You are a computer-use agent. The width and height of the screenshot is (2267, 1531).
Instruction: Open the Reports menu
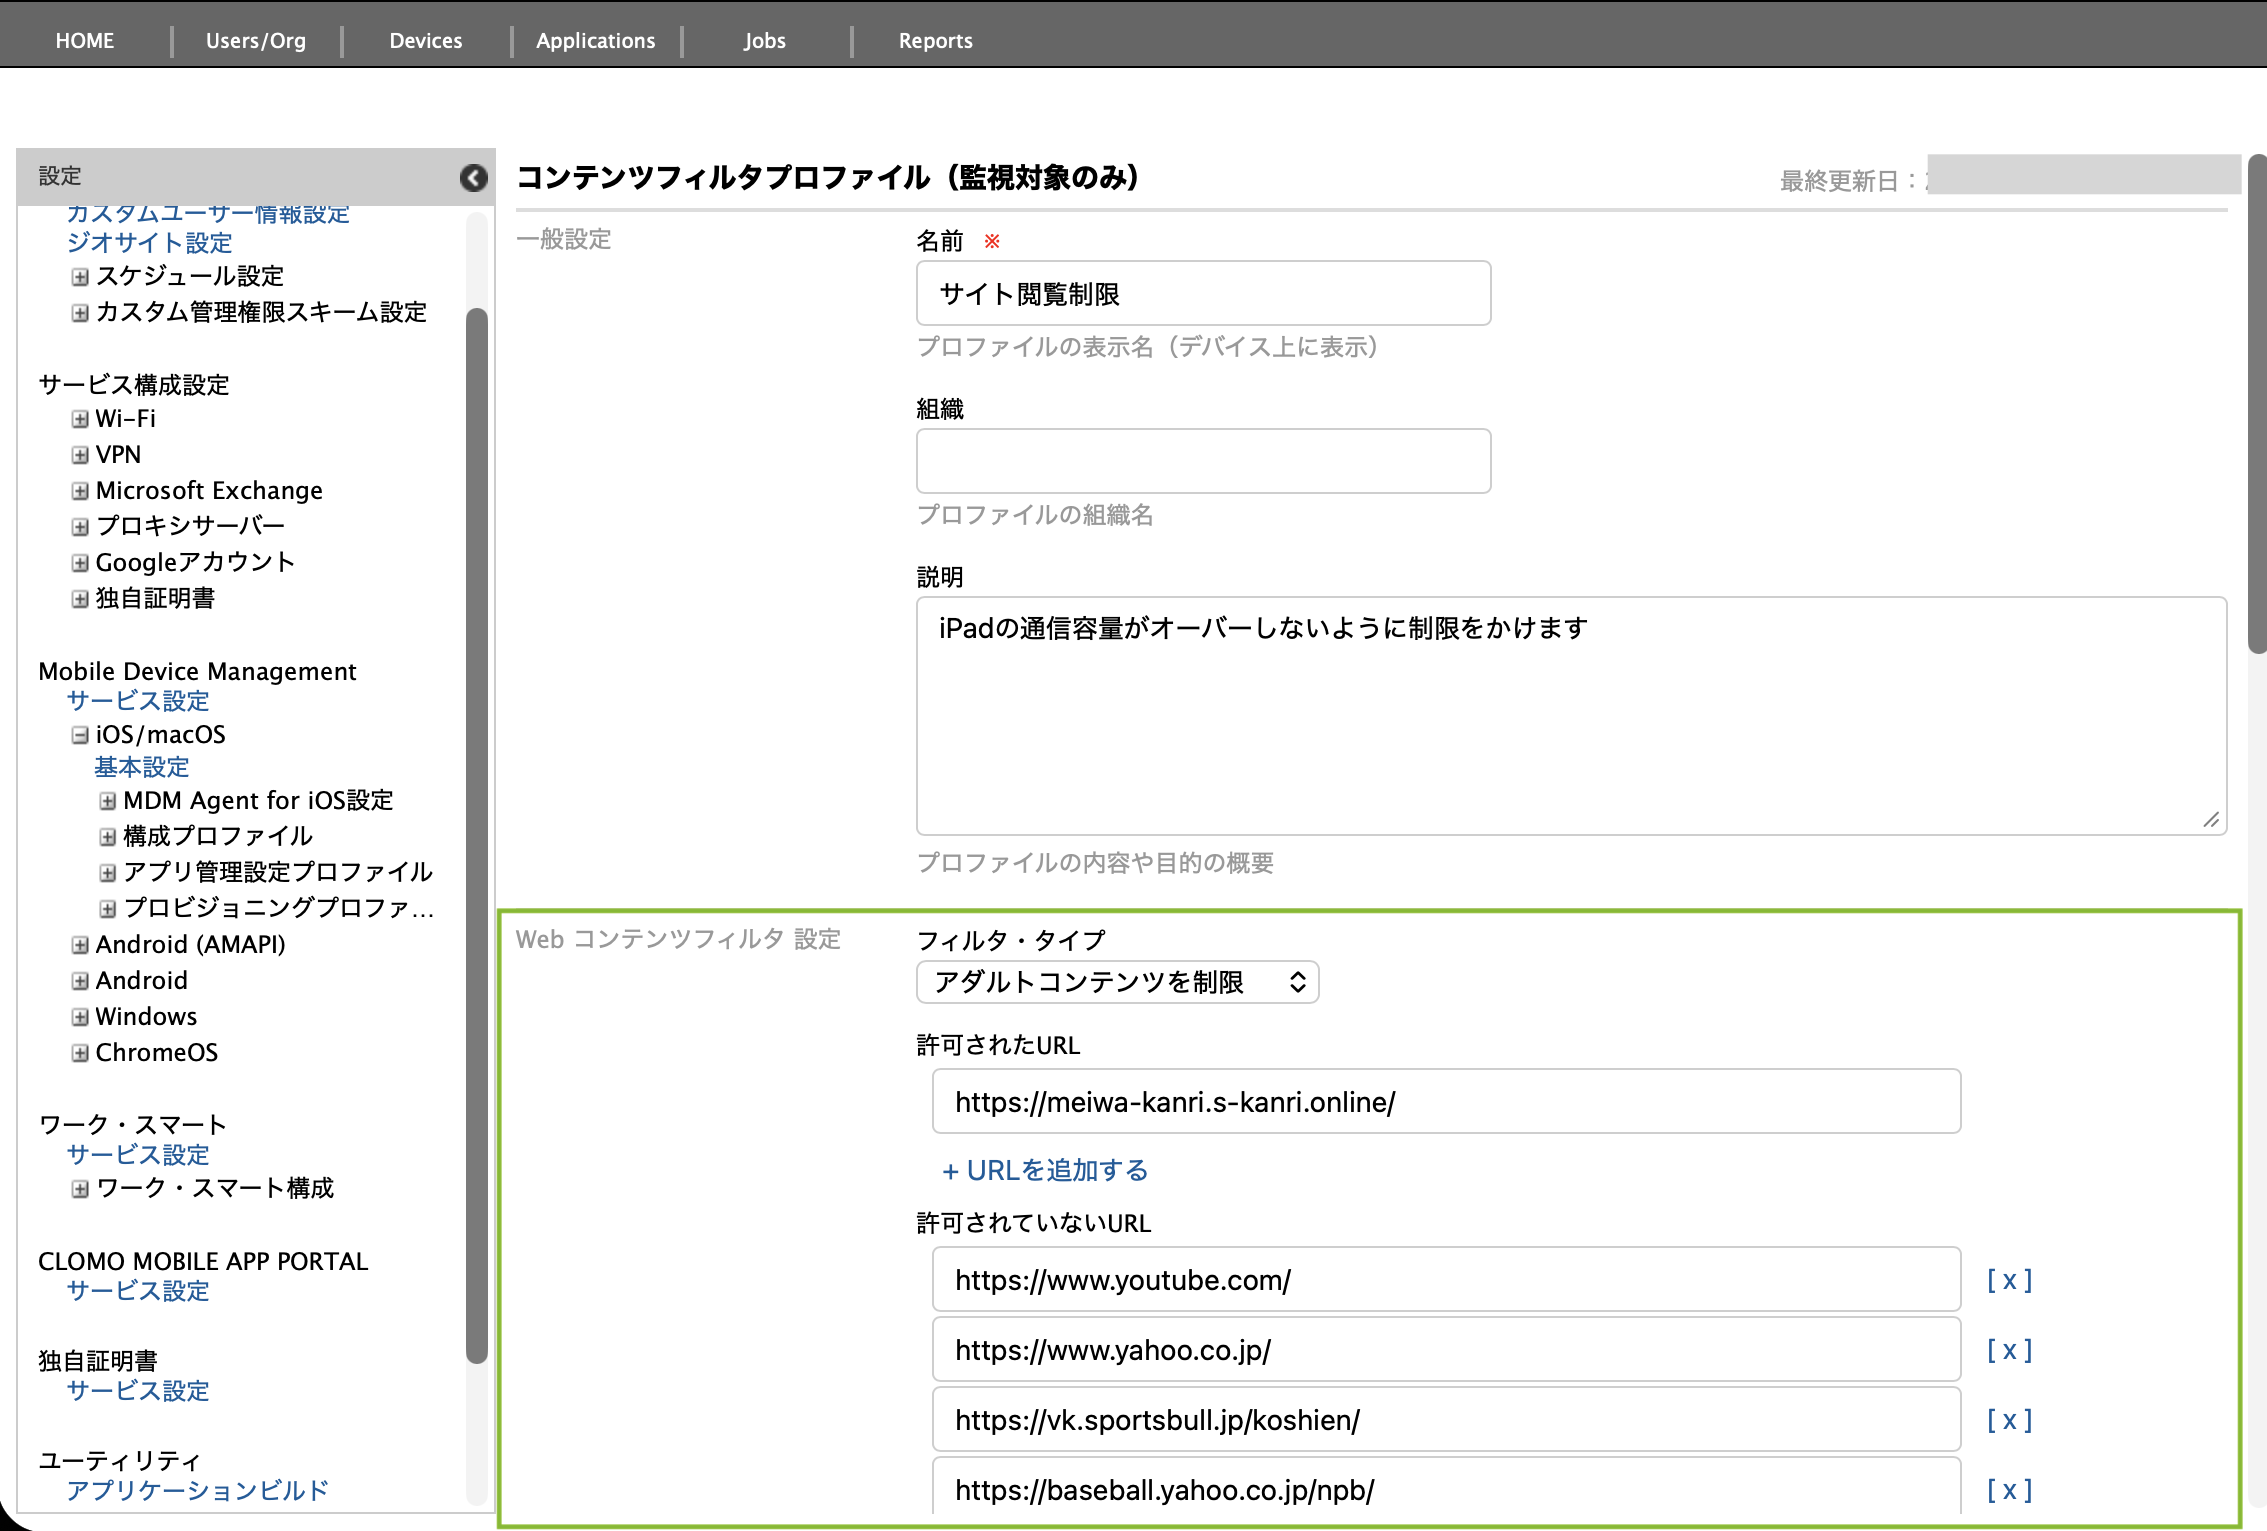[934, 41]
